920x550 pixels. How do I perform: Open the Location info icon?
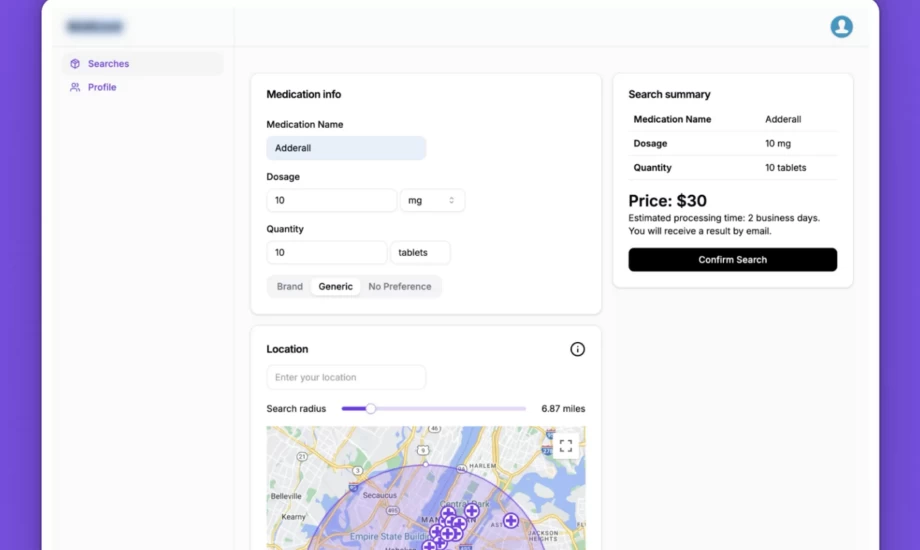pyautogui.click(x=577, y=349)
